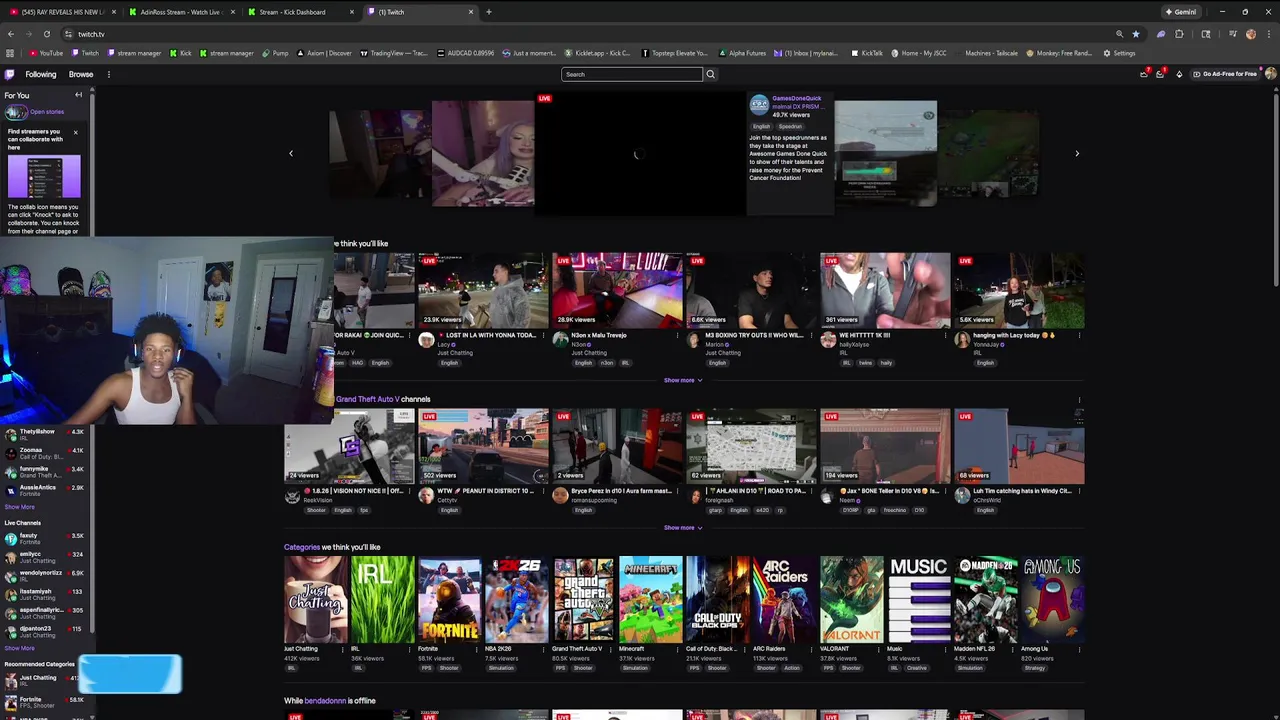
Task: Open a new browser tab
Action: pos(488,12)
